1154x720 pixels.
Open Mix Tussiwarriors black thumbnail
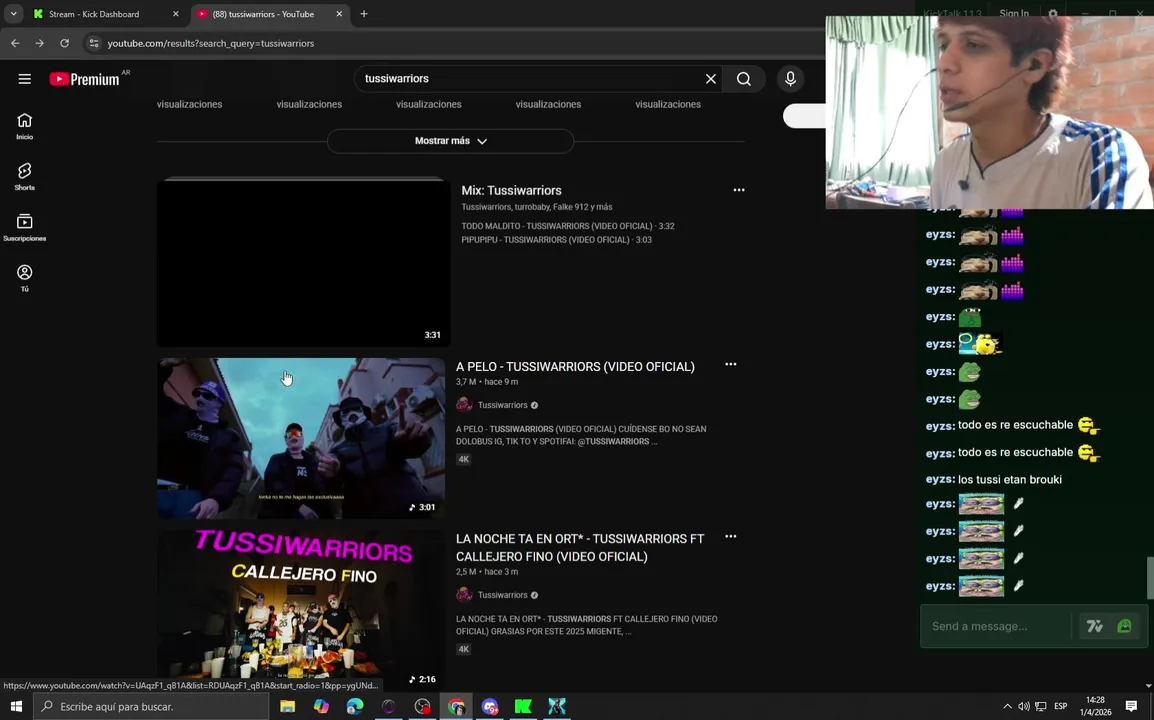(x=303, y=263)
